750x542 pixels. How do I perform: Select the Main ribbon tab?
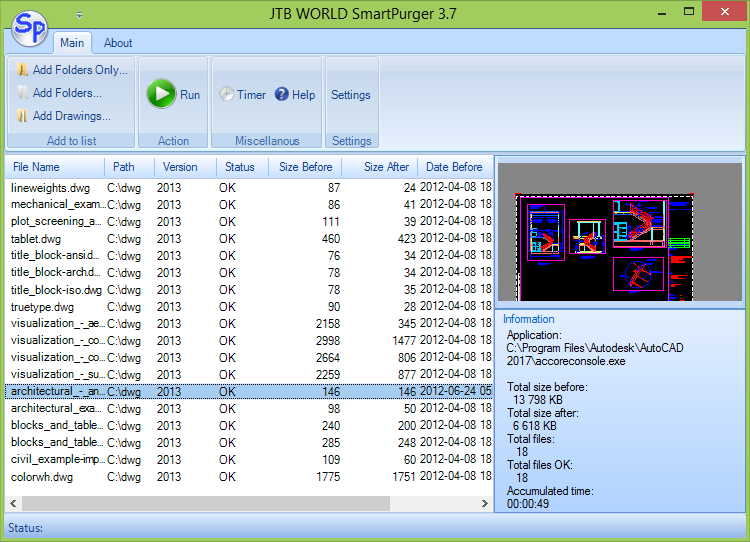coord(72,43)
